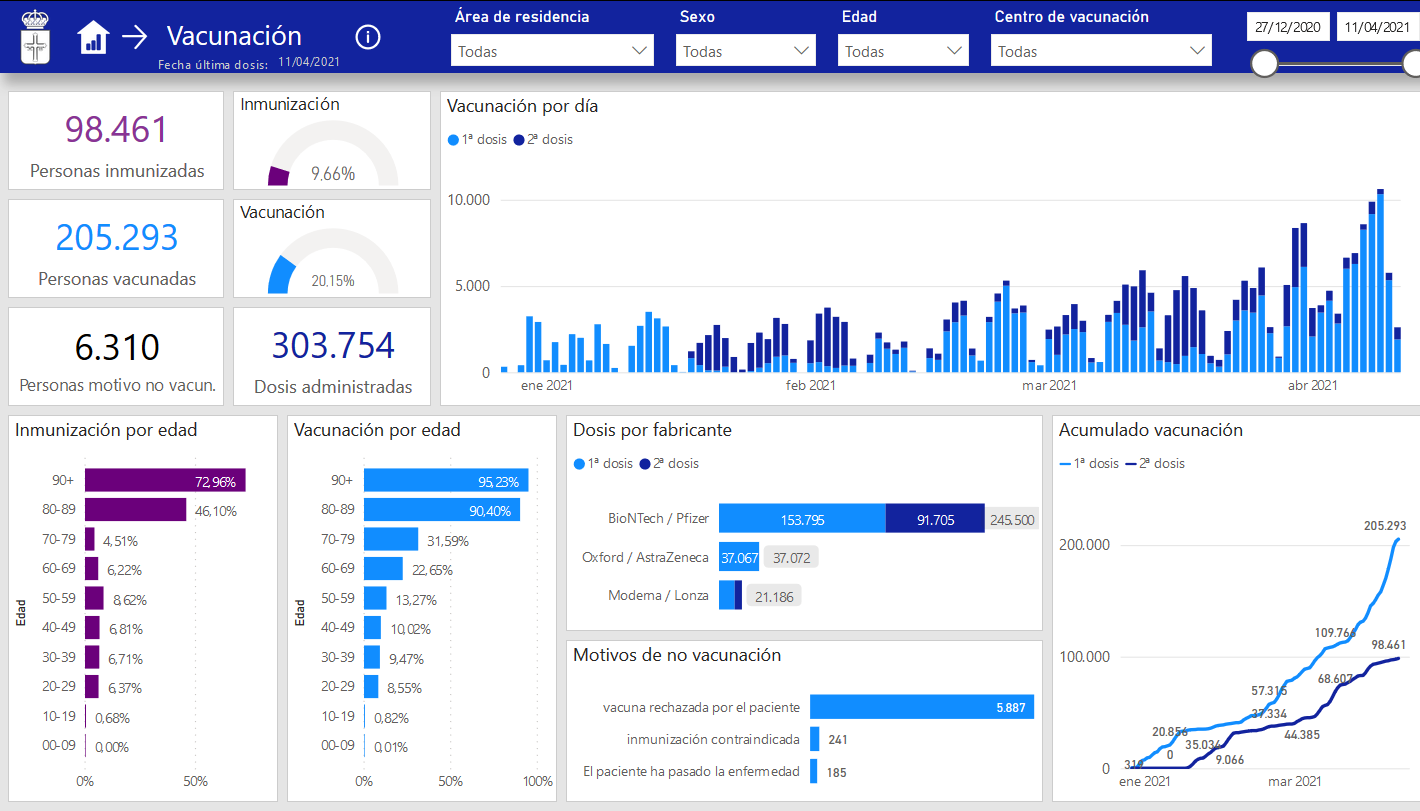Select the 6.310 Personas motivo no vacun. card
This screenshot has width=1420, height=811.
tap(117, 356)
